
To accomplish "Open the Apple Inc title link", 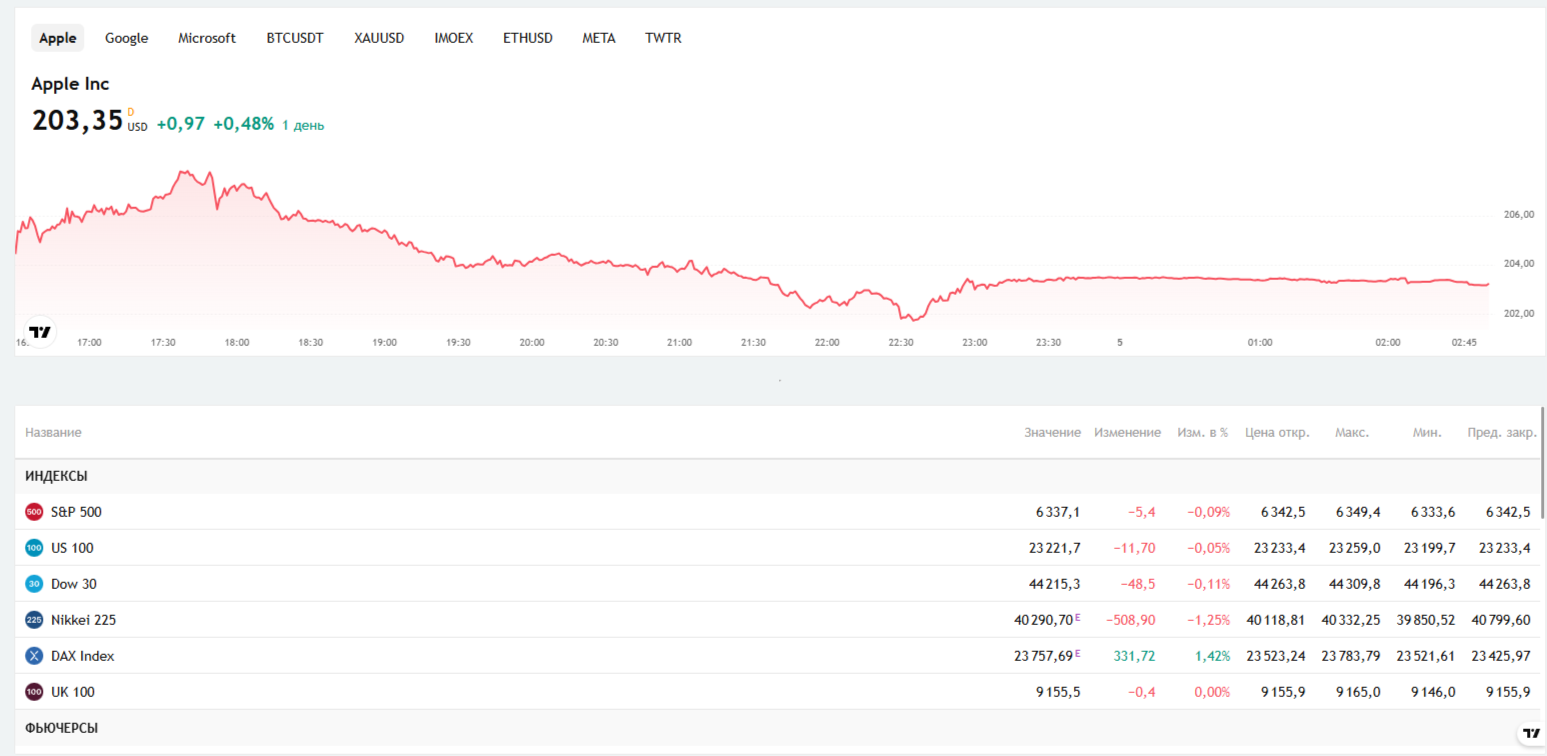I will point(70,84).
